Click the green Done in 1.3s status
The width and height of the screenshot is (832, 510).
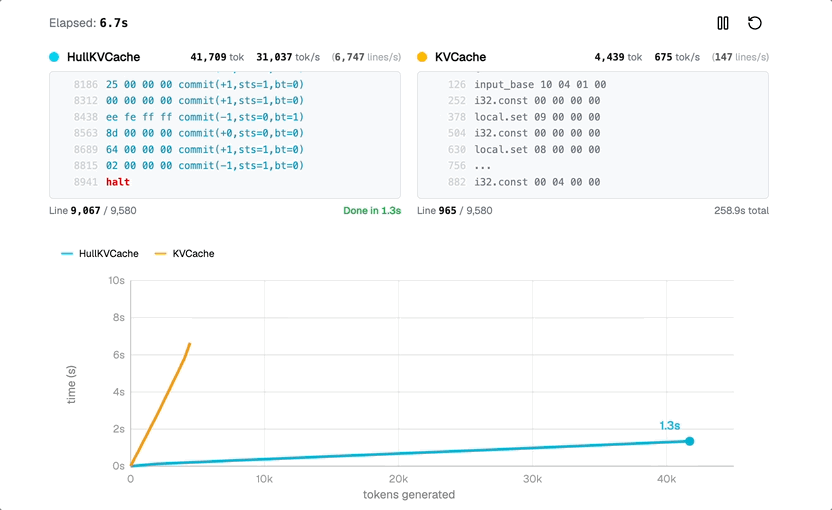pyautogui.click(x=371, y=211)
